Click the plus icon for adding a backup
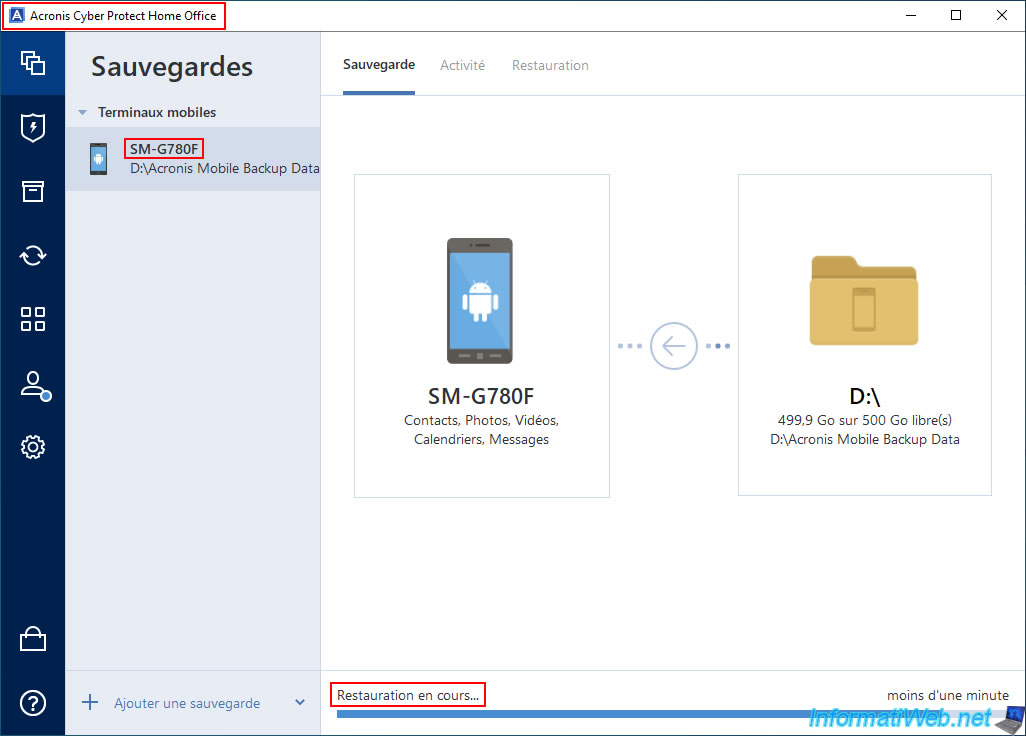 pos(90,703)
